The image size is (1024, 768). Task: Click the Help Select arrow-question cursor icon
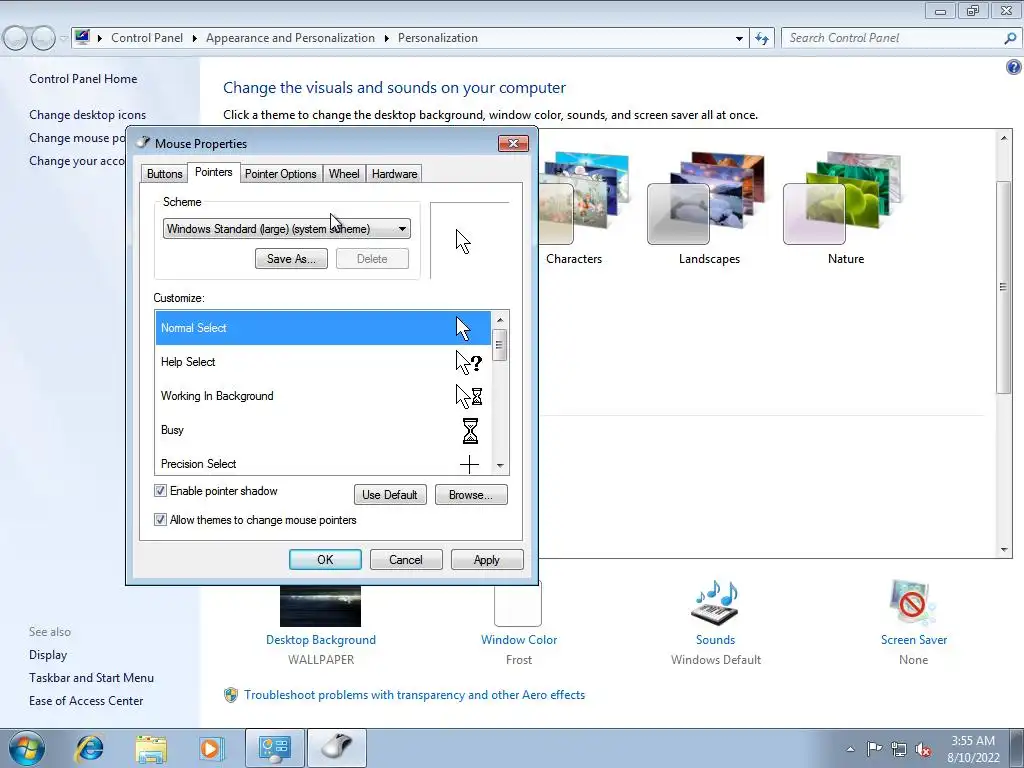pyautogui.click(x=469, y=362)
